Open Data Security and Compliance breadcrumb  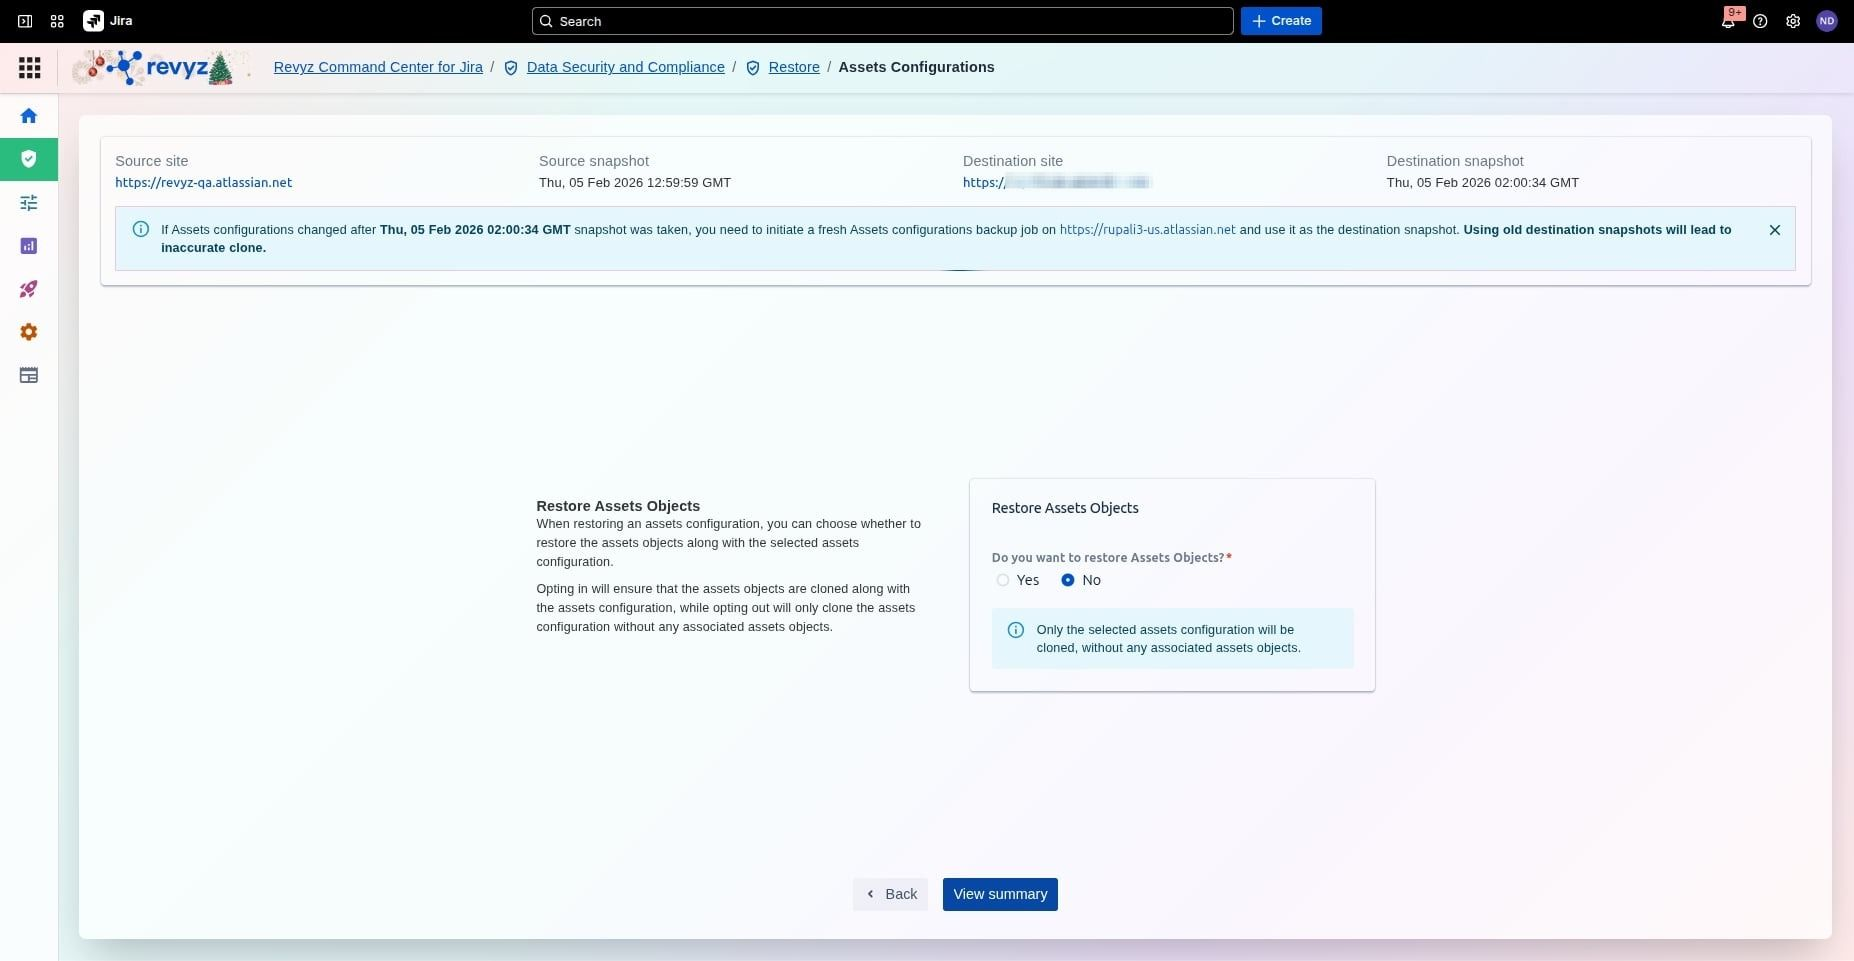tap(625, 67)
